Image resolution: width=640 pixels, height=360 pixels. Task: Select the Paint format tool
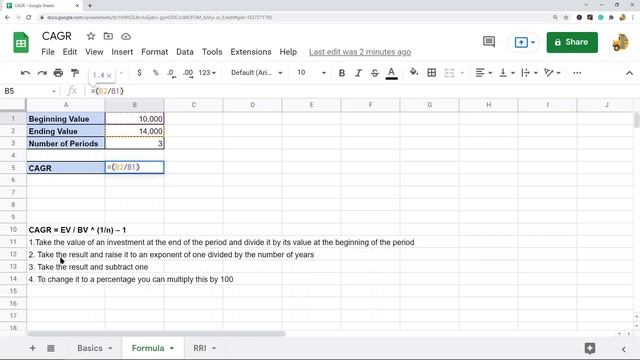(75, 73)
